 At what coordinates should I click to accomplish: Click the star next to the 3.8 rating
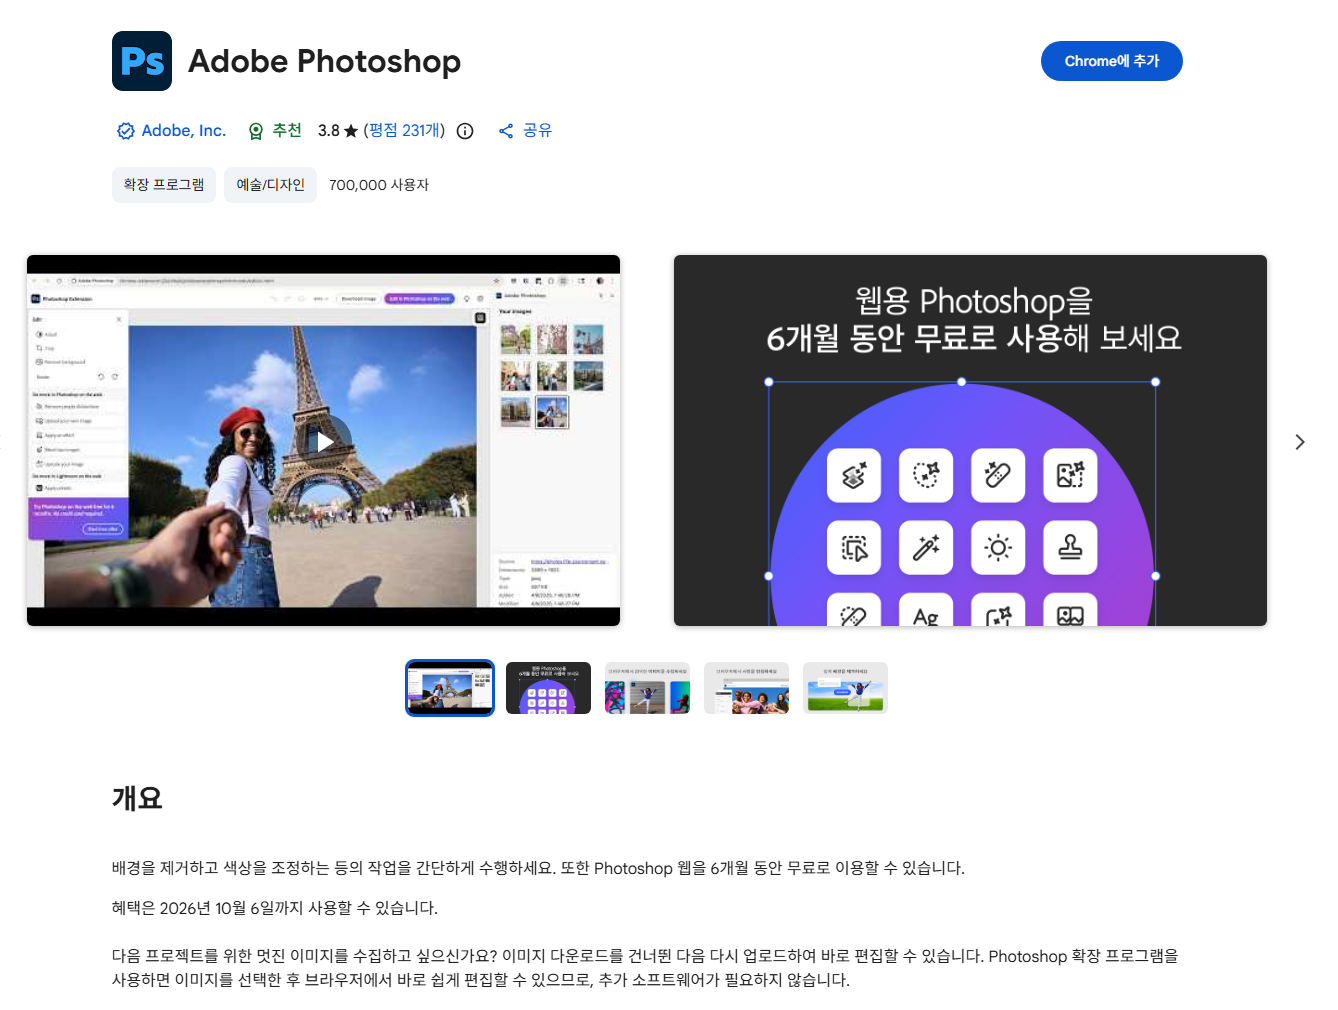(348, 130)
